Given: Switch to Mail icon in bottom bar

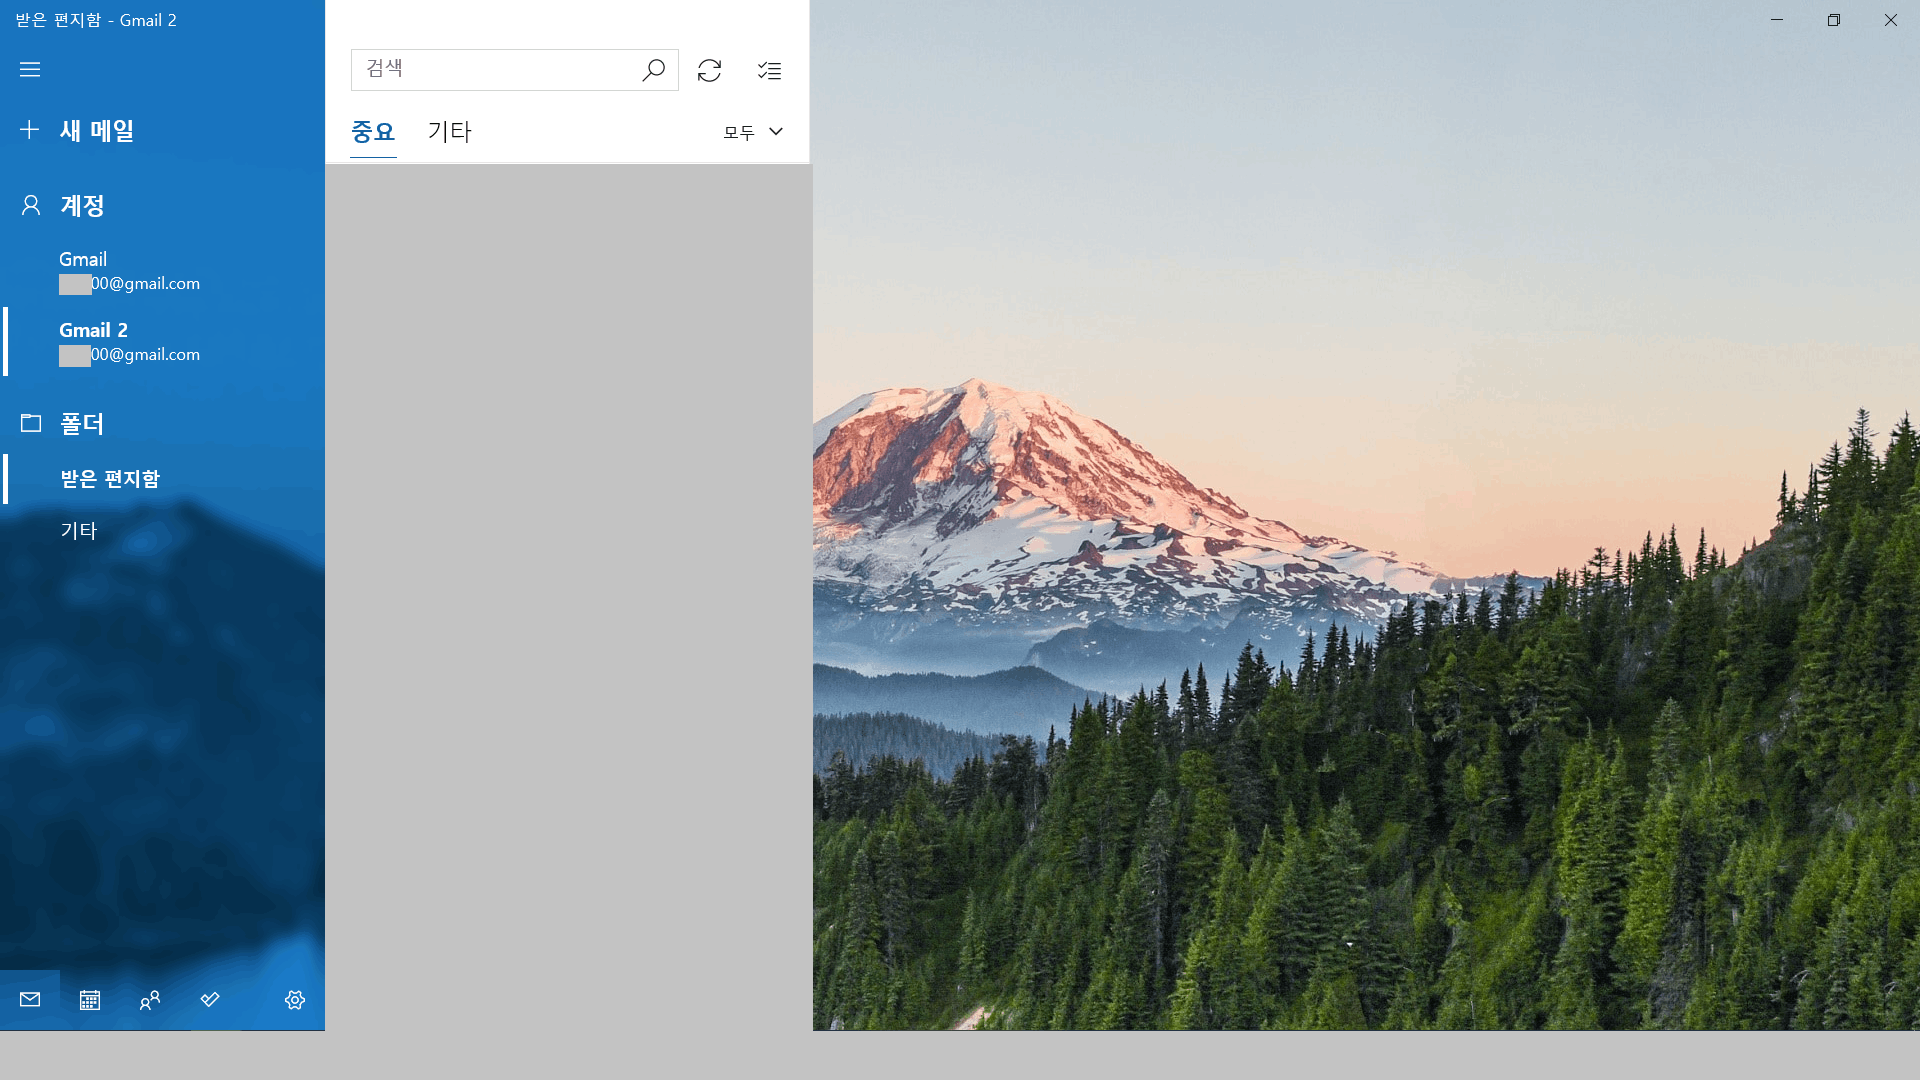Looking at the screenshot, I should (30, 1000).
